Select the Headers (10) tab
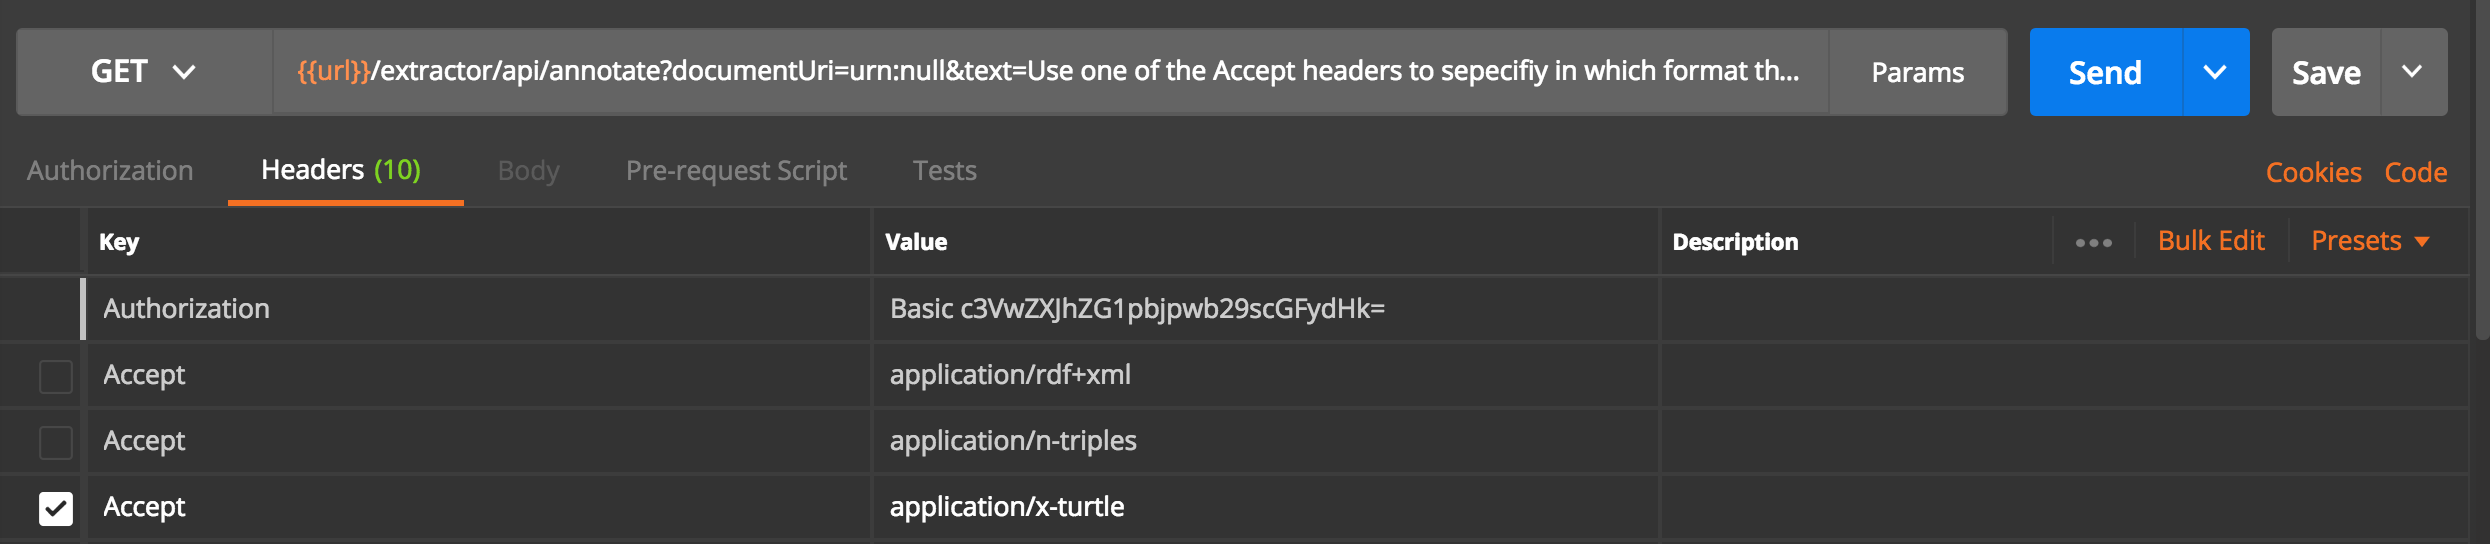Image resolution: width=2490 pixels, height=544 pixels. (x=341, y=170)
